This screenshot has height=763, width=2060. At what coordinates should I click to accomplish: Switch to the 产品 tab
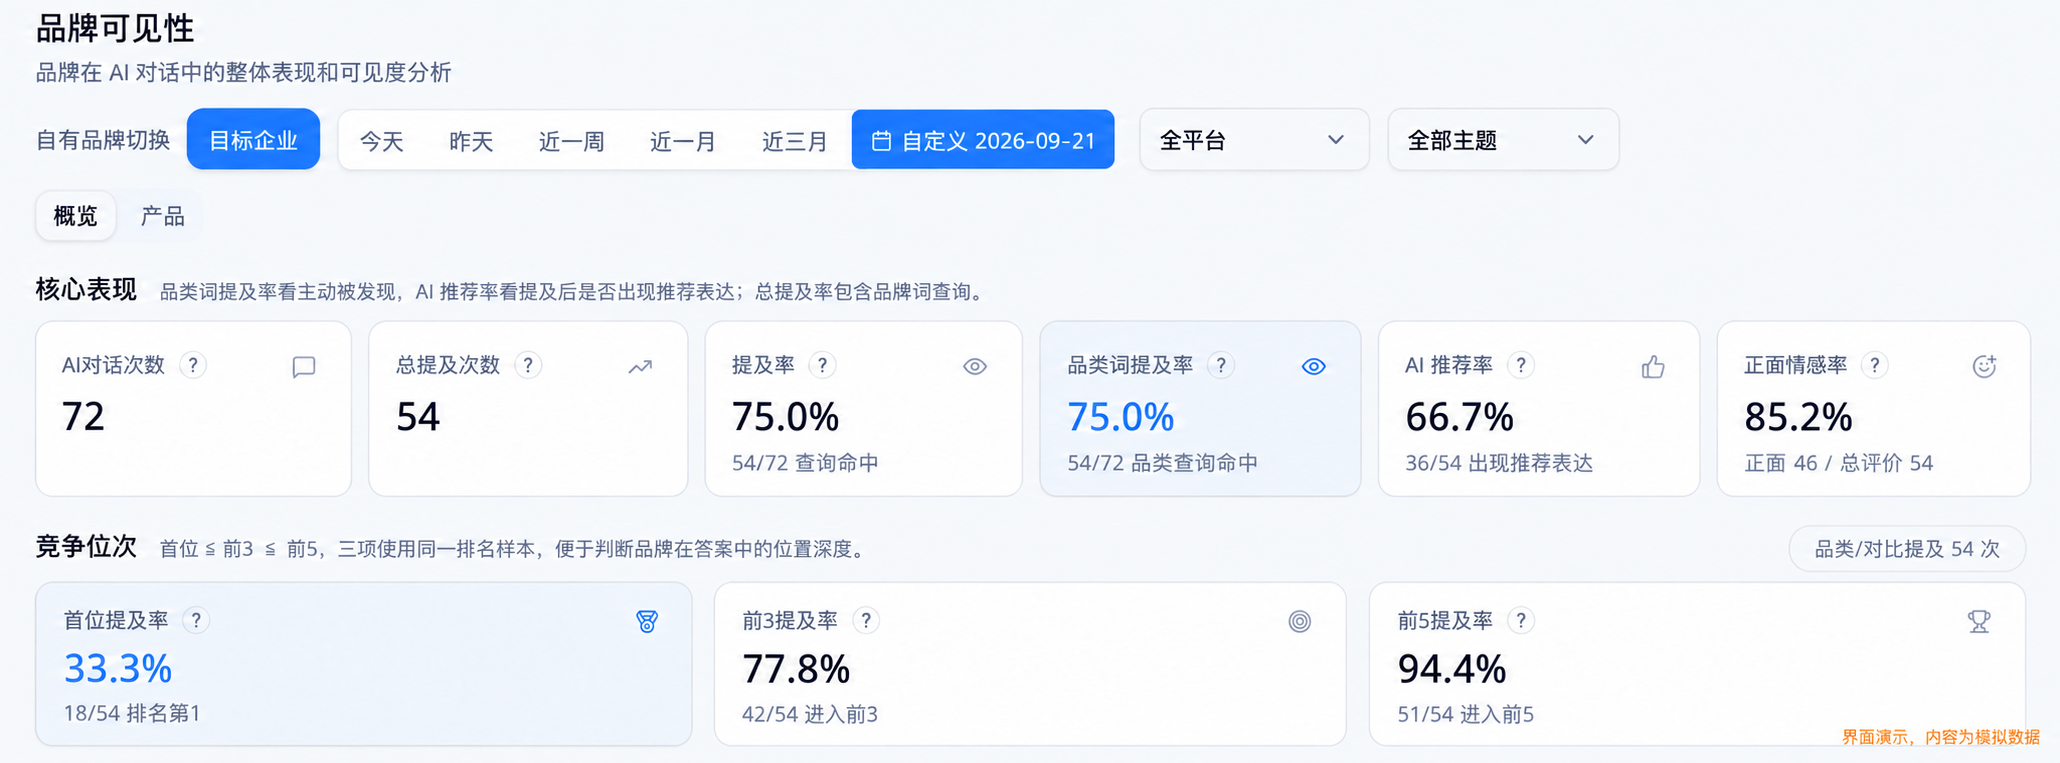click(x=162, y=216)
